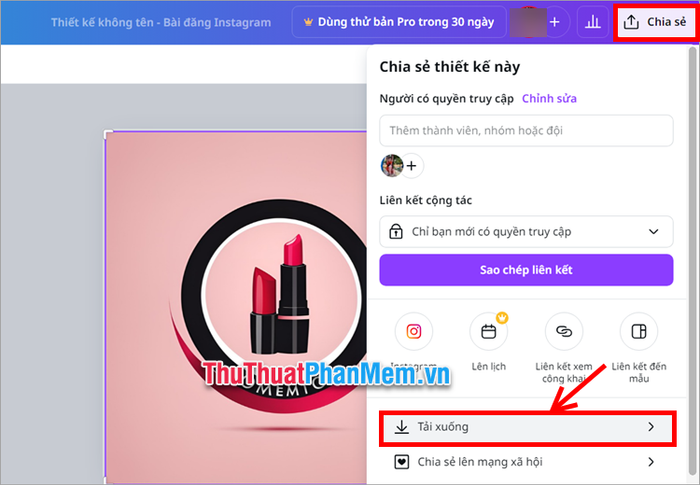Click the Người có quyền truy cập label

click(x=446, y=99)
